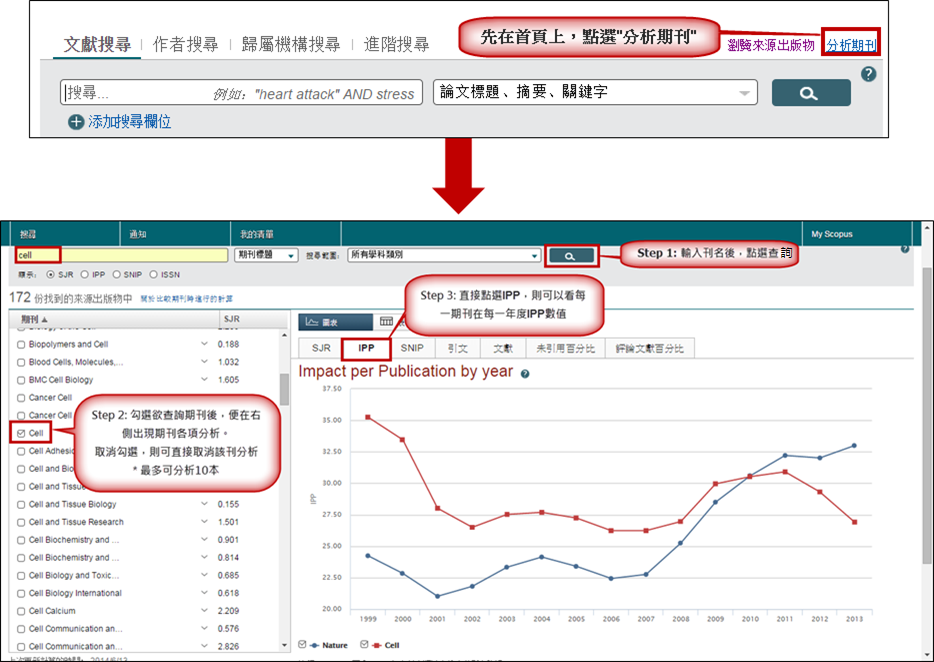Open the journal title dropdown next to cell input
934x662 pixels.
pyautogui.click(x=266, y=255)
